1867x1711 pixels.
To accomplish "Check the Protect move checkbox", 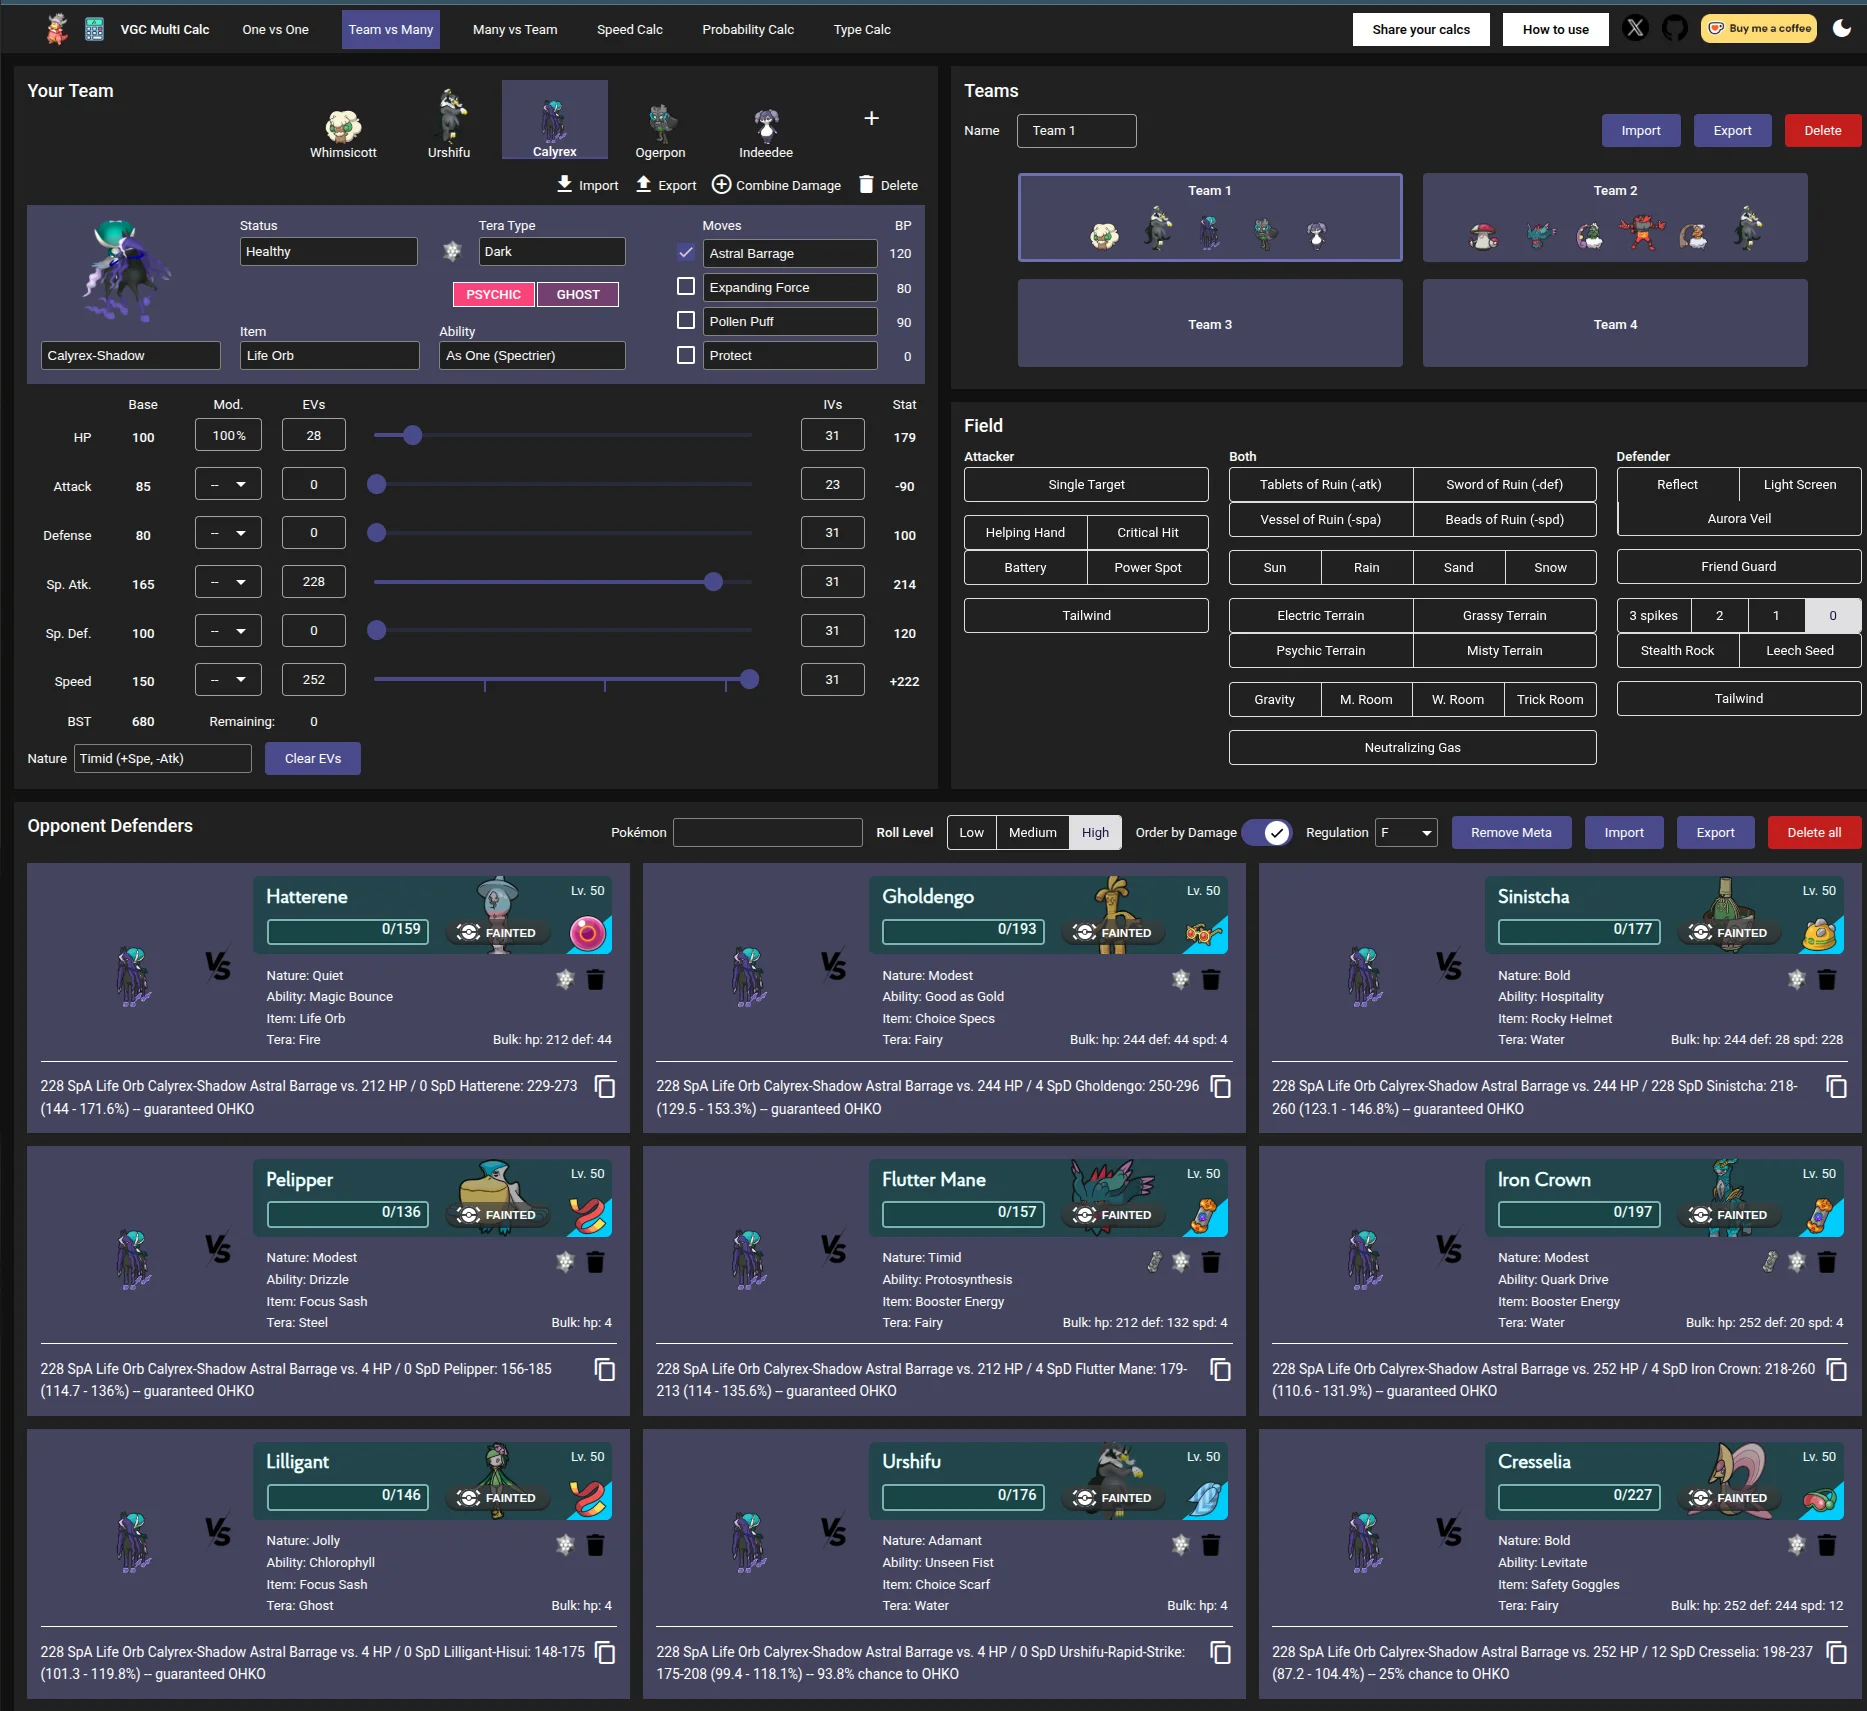I will pyautogui.click(x=686, y=354).
